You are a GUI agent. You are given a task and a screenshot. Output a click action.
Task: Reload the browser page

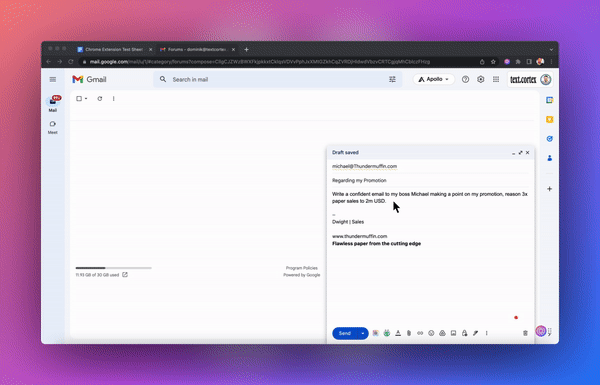point(71,62)
